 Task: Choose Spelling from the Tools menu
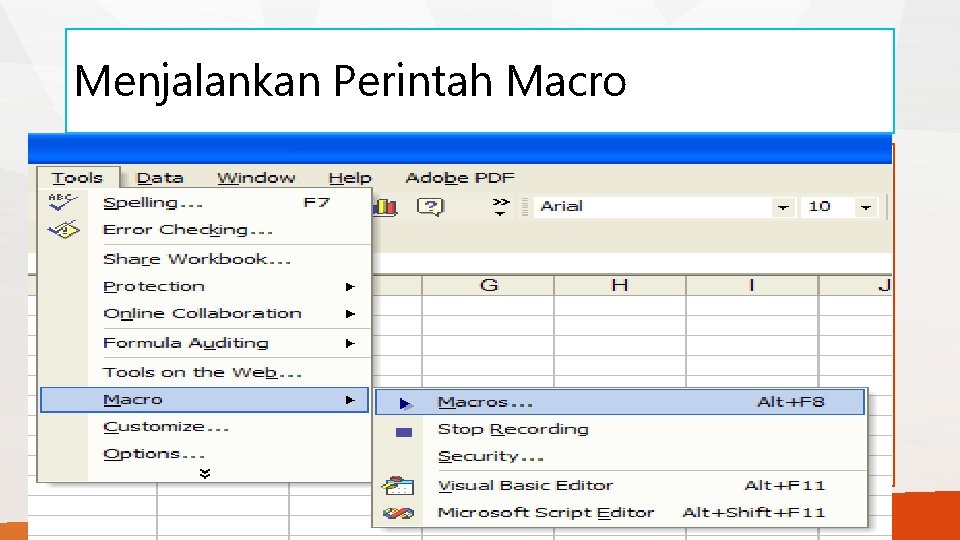pyautogui.click(x=204, y=203)
